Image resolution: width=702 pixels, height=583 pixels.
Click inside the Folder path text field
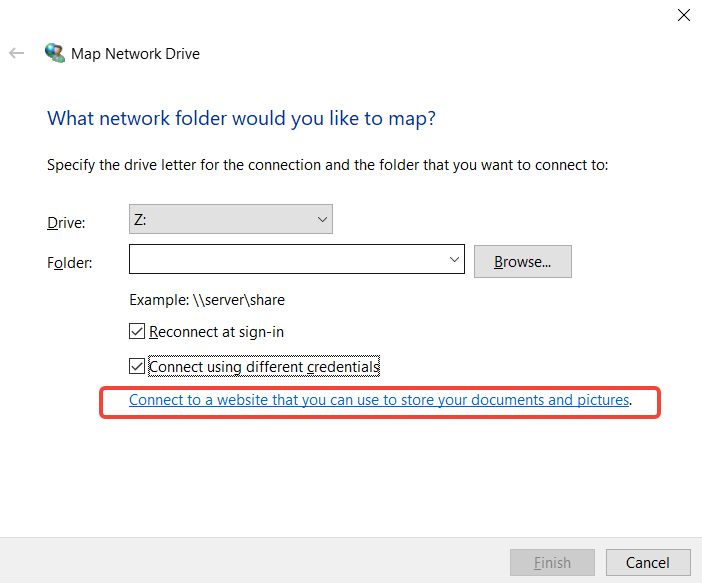tap(288, 259)
